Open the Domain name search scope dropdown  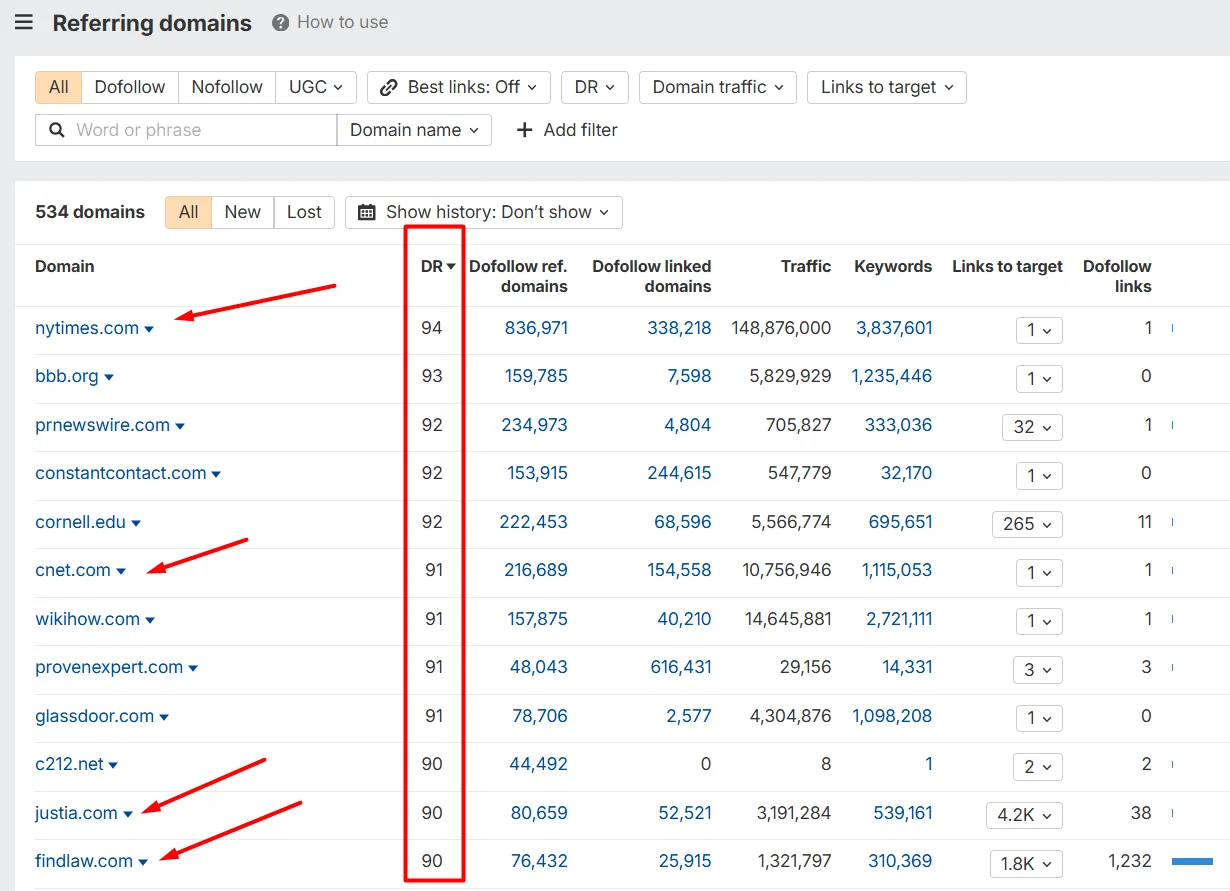tap(414, 130)
